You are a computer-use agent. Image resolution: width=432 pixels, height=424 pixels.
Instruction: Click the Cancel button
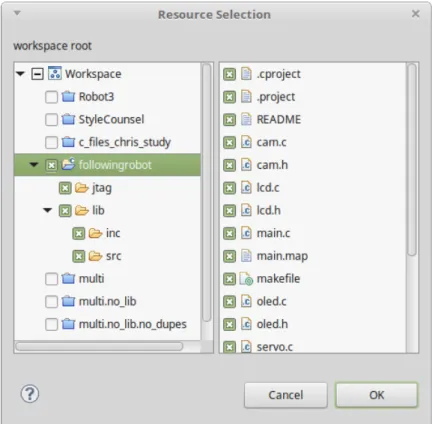click(x=286, y=395)
